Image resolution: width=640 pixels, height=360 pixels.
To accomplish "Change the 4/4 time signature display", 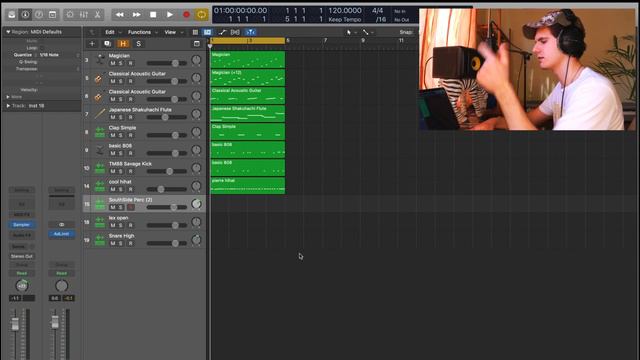I will coord(378,11).
